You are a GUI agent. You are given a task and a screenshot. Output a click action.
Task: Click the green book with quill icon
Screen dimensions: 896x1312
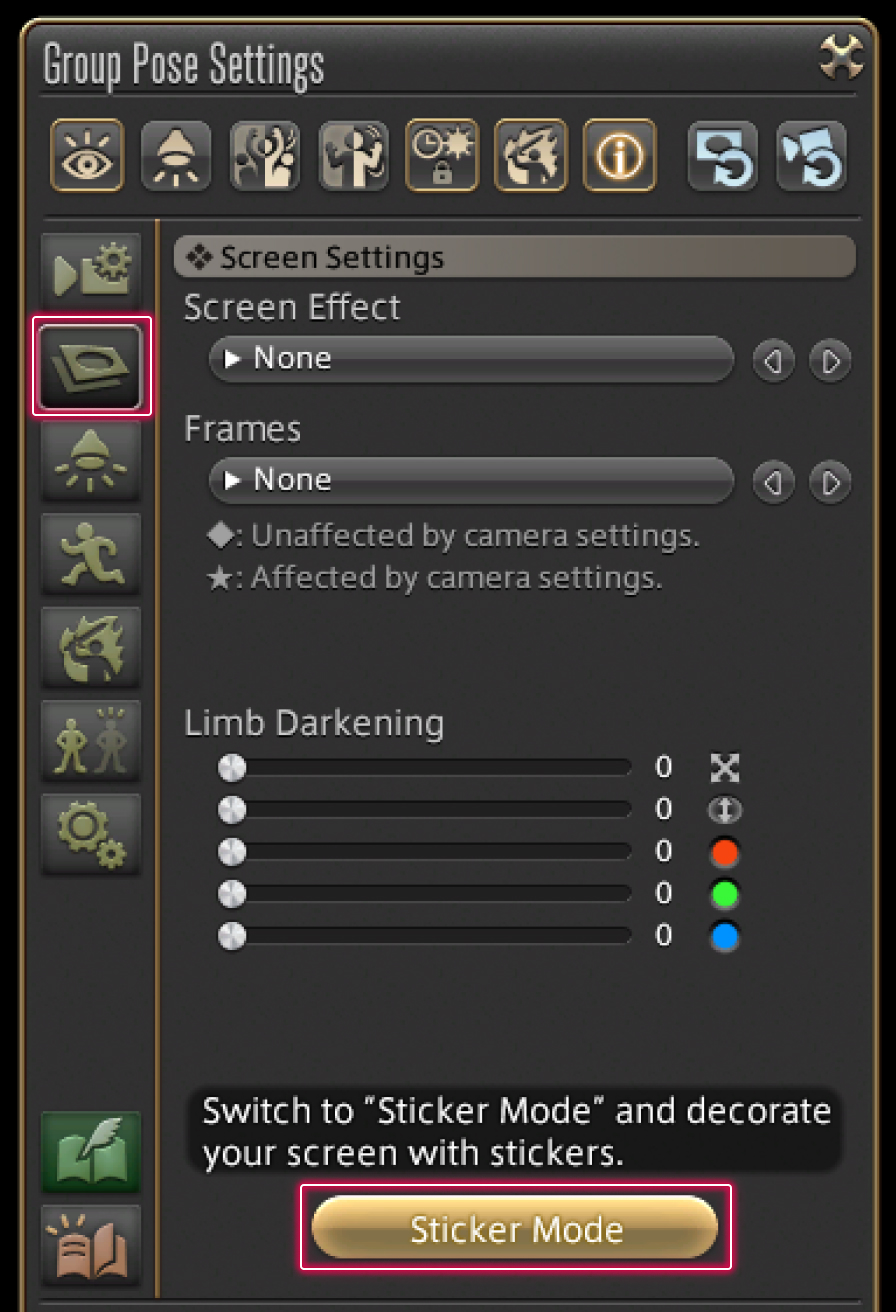click(x=91, y=1151)
